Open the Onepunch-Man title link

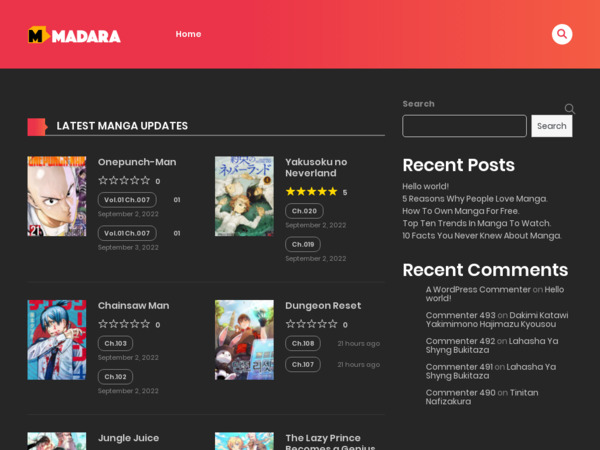click(137, 162)
